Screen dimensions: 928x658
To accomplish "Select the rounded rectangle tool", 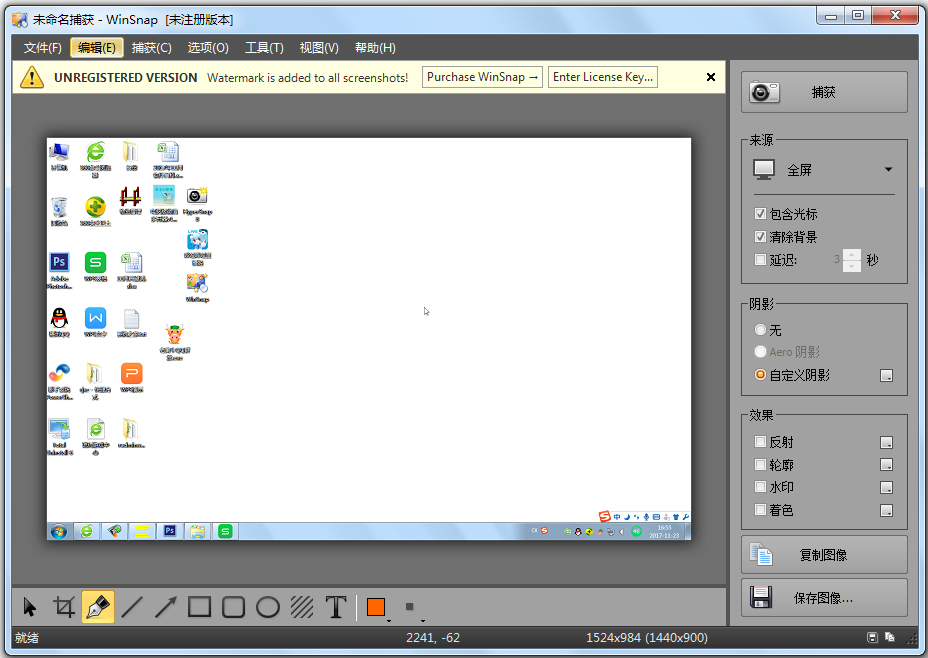I will click(234, 607).
